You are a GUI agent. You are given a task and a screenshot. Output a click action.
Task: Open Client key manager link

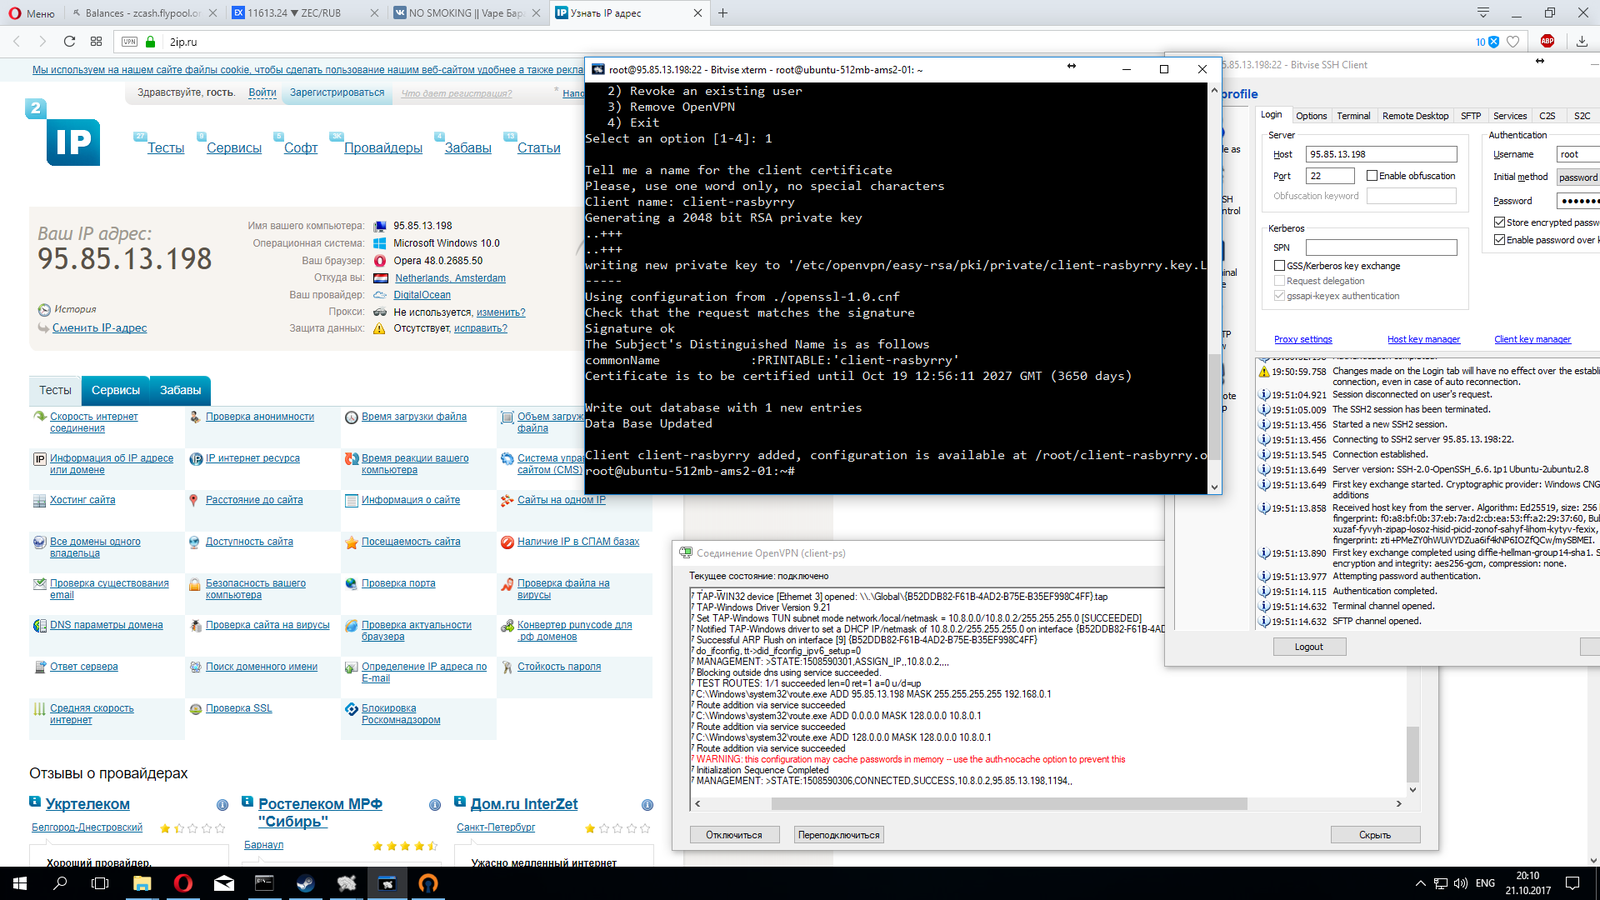[x=1532, y=340]
